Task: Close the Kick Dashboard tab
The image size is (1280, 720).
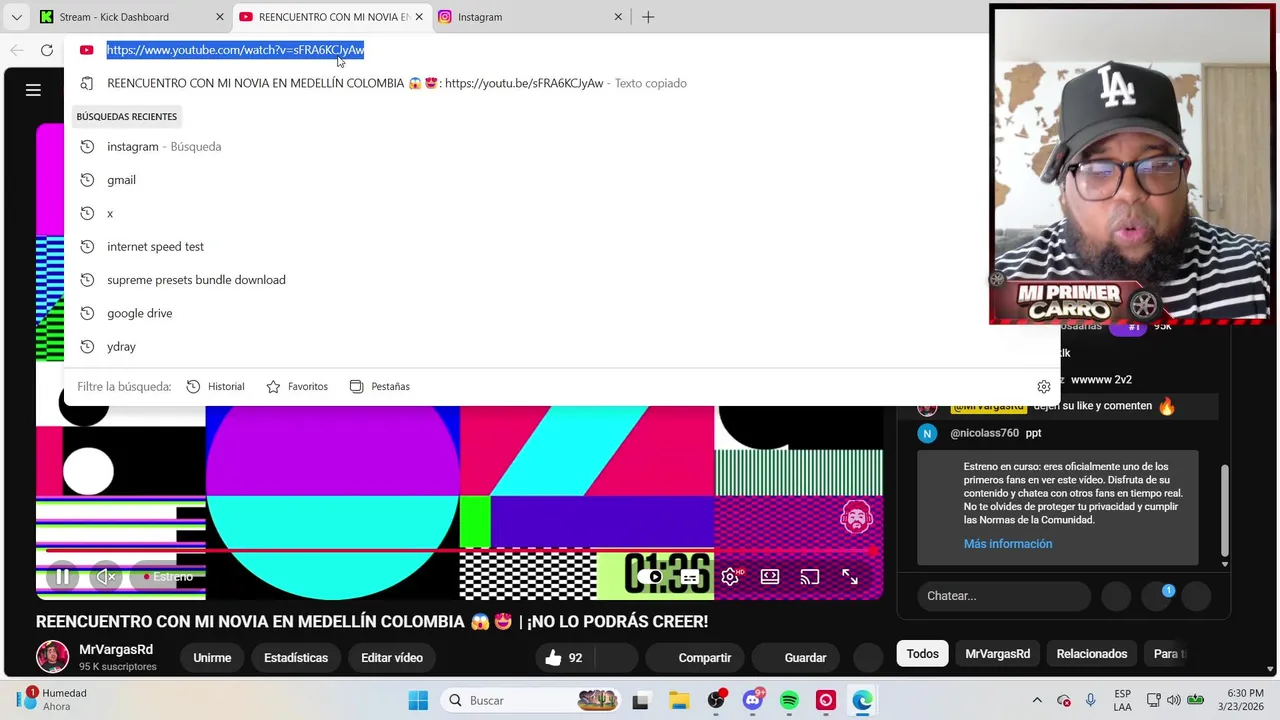Action: (220, 17)
